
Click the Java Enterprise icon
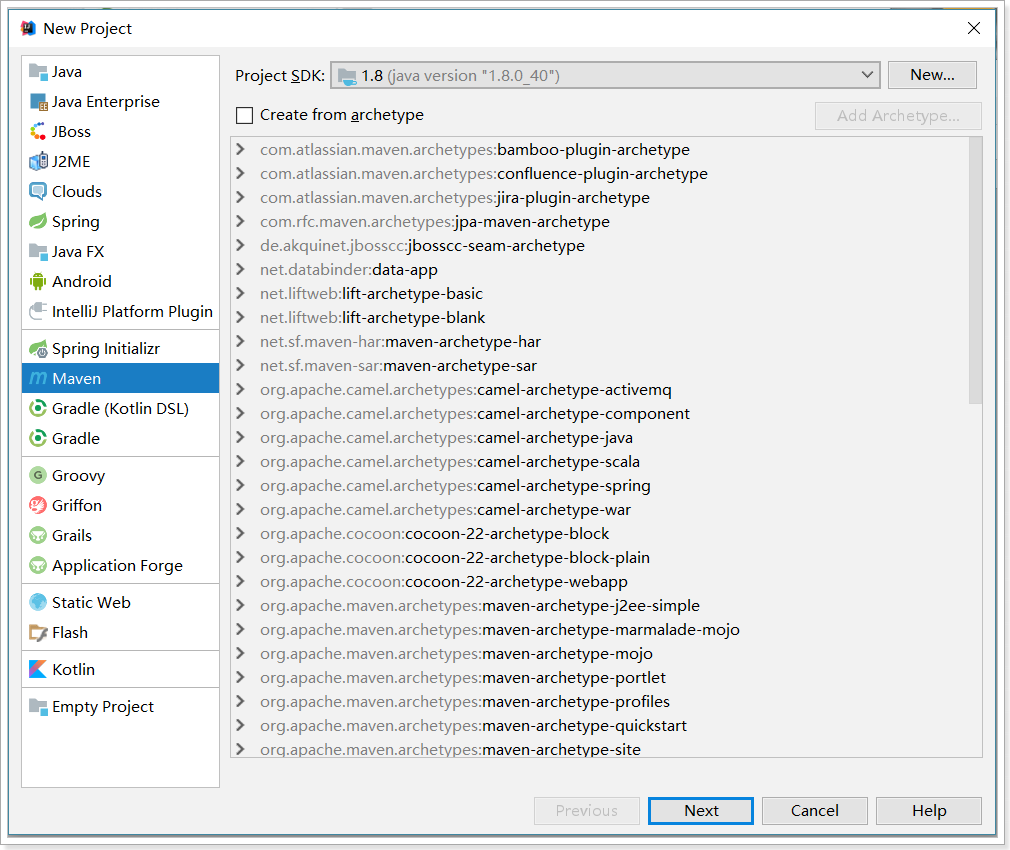click(x=38, y=102)
